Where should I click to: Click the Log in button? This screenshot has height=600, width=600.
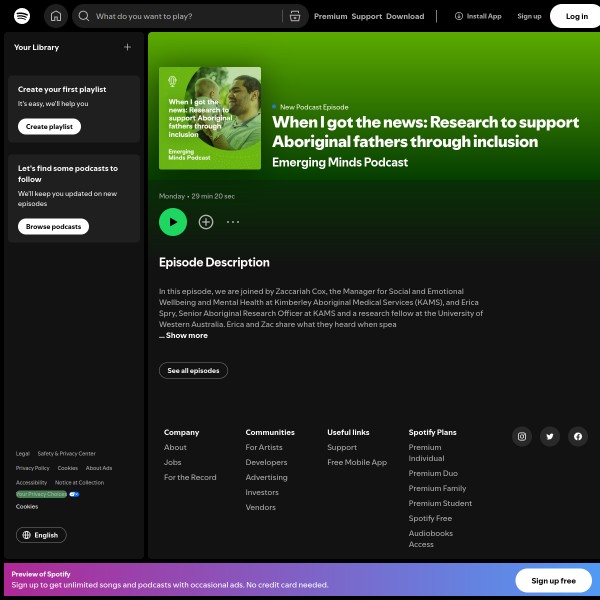tap(576, 16)
